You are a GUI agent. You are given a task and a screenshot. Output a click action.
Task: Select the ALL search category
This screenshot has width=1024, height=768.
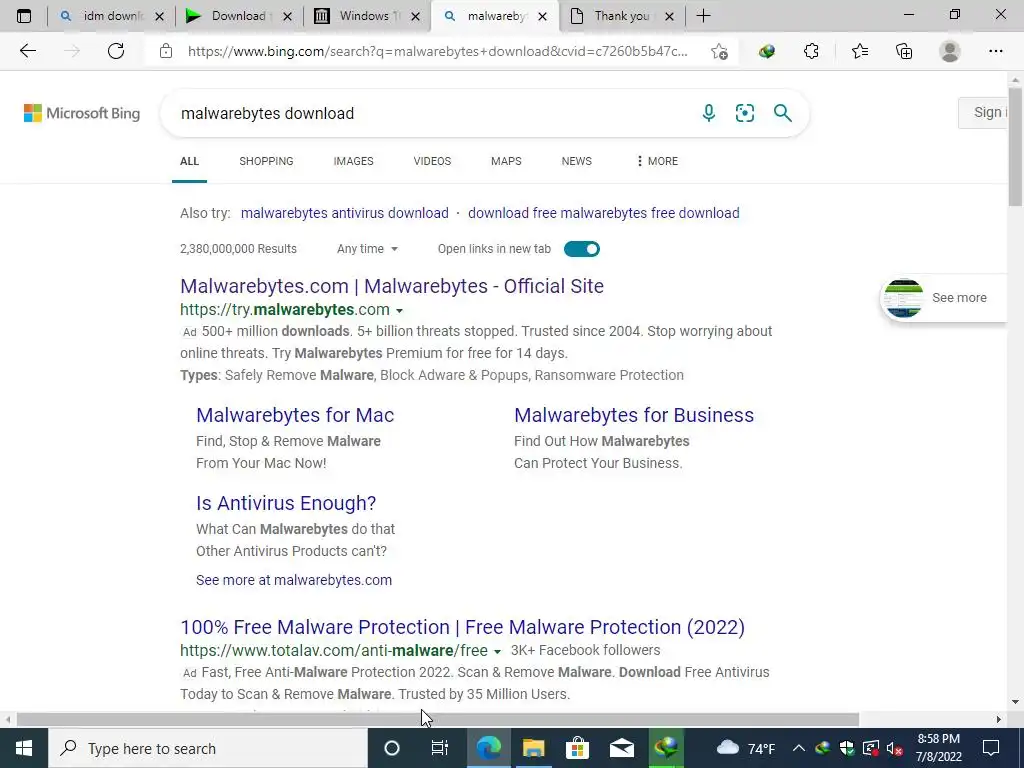point(189,161)
